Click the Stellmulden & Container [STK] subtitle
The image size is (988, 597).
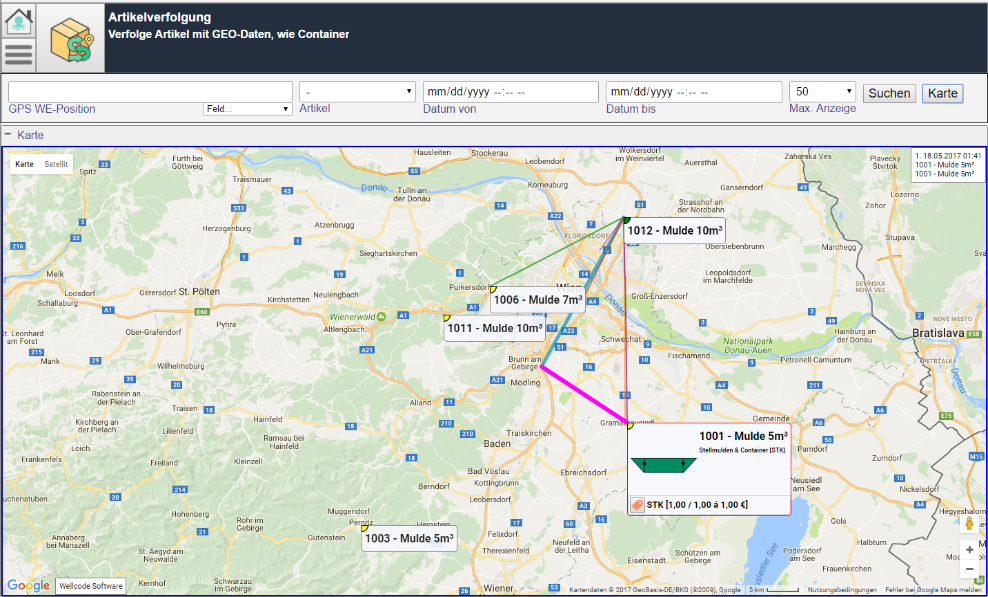click(742, 450)
